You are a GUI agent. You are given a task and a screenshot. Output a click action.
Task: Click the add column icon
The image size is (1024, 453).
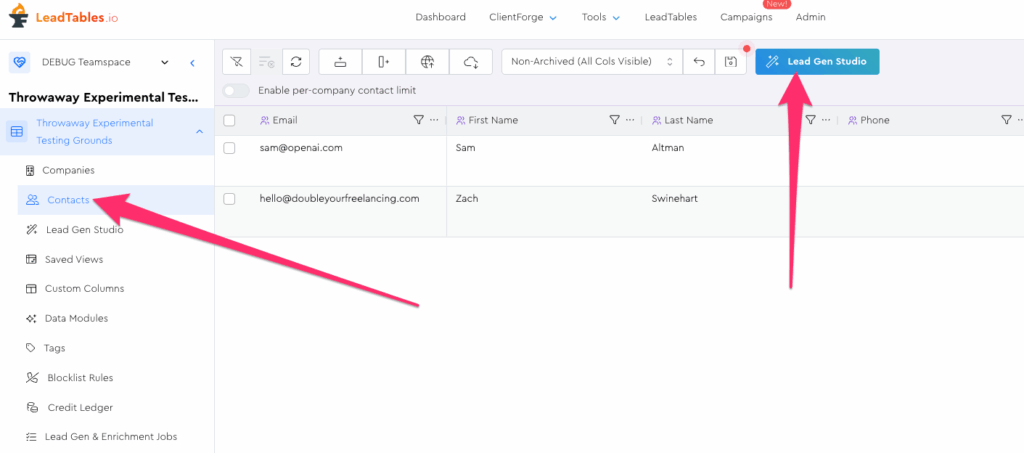tap(384, 62)
